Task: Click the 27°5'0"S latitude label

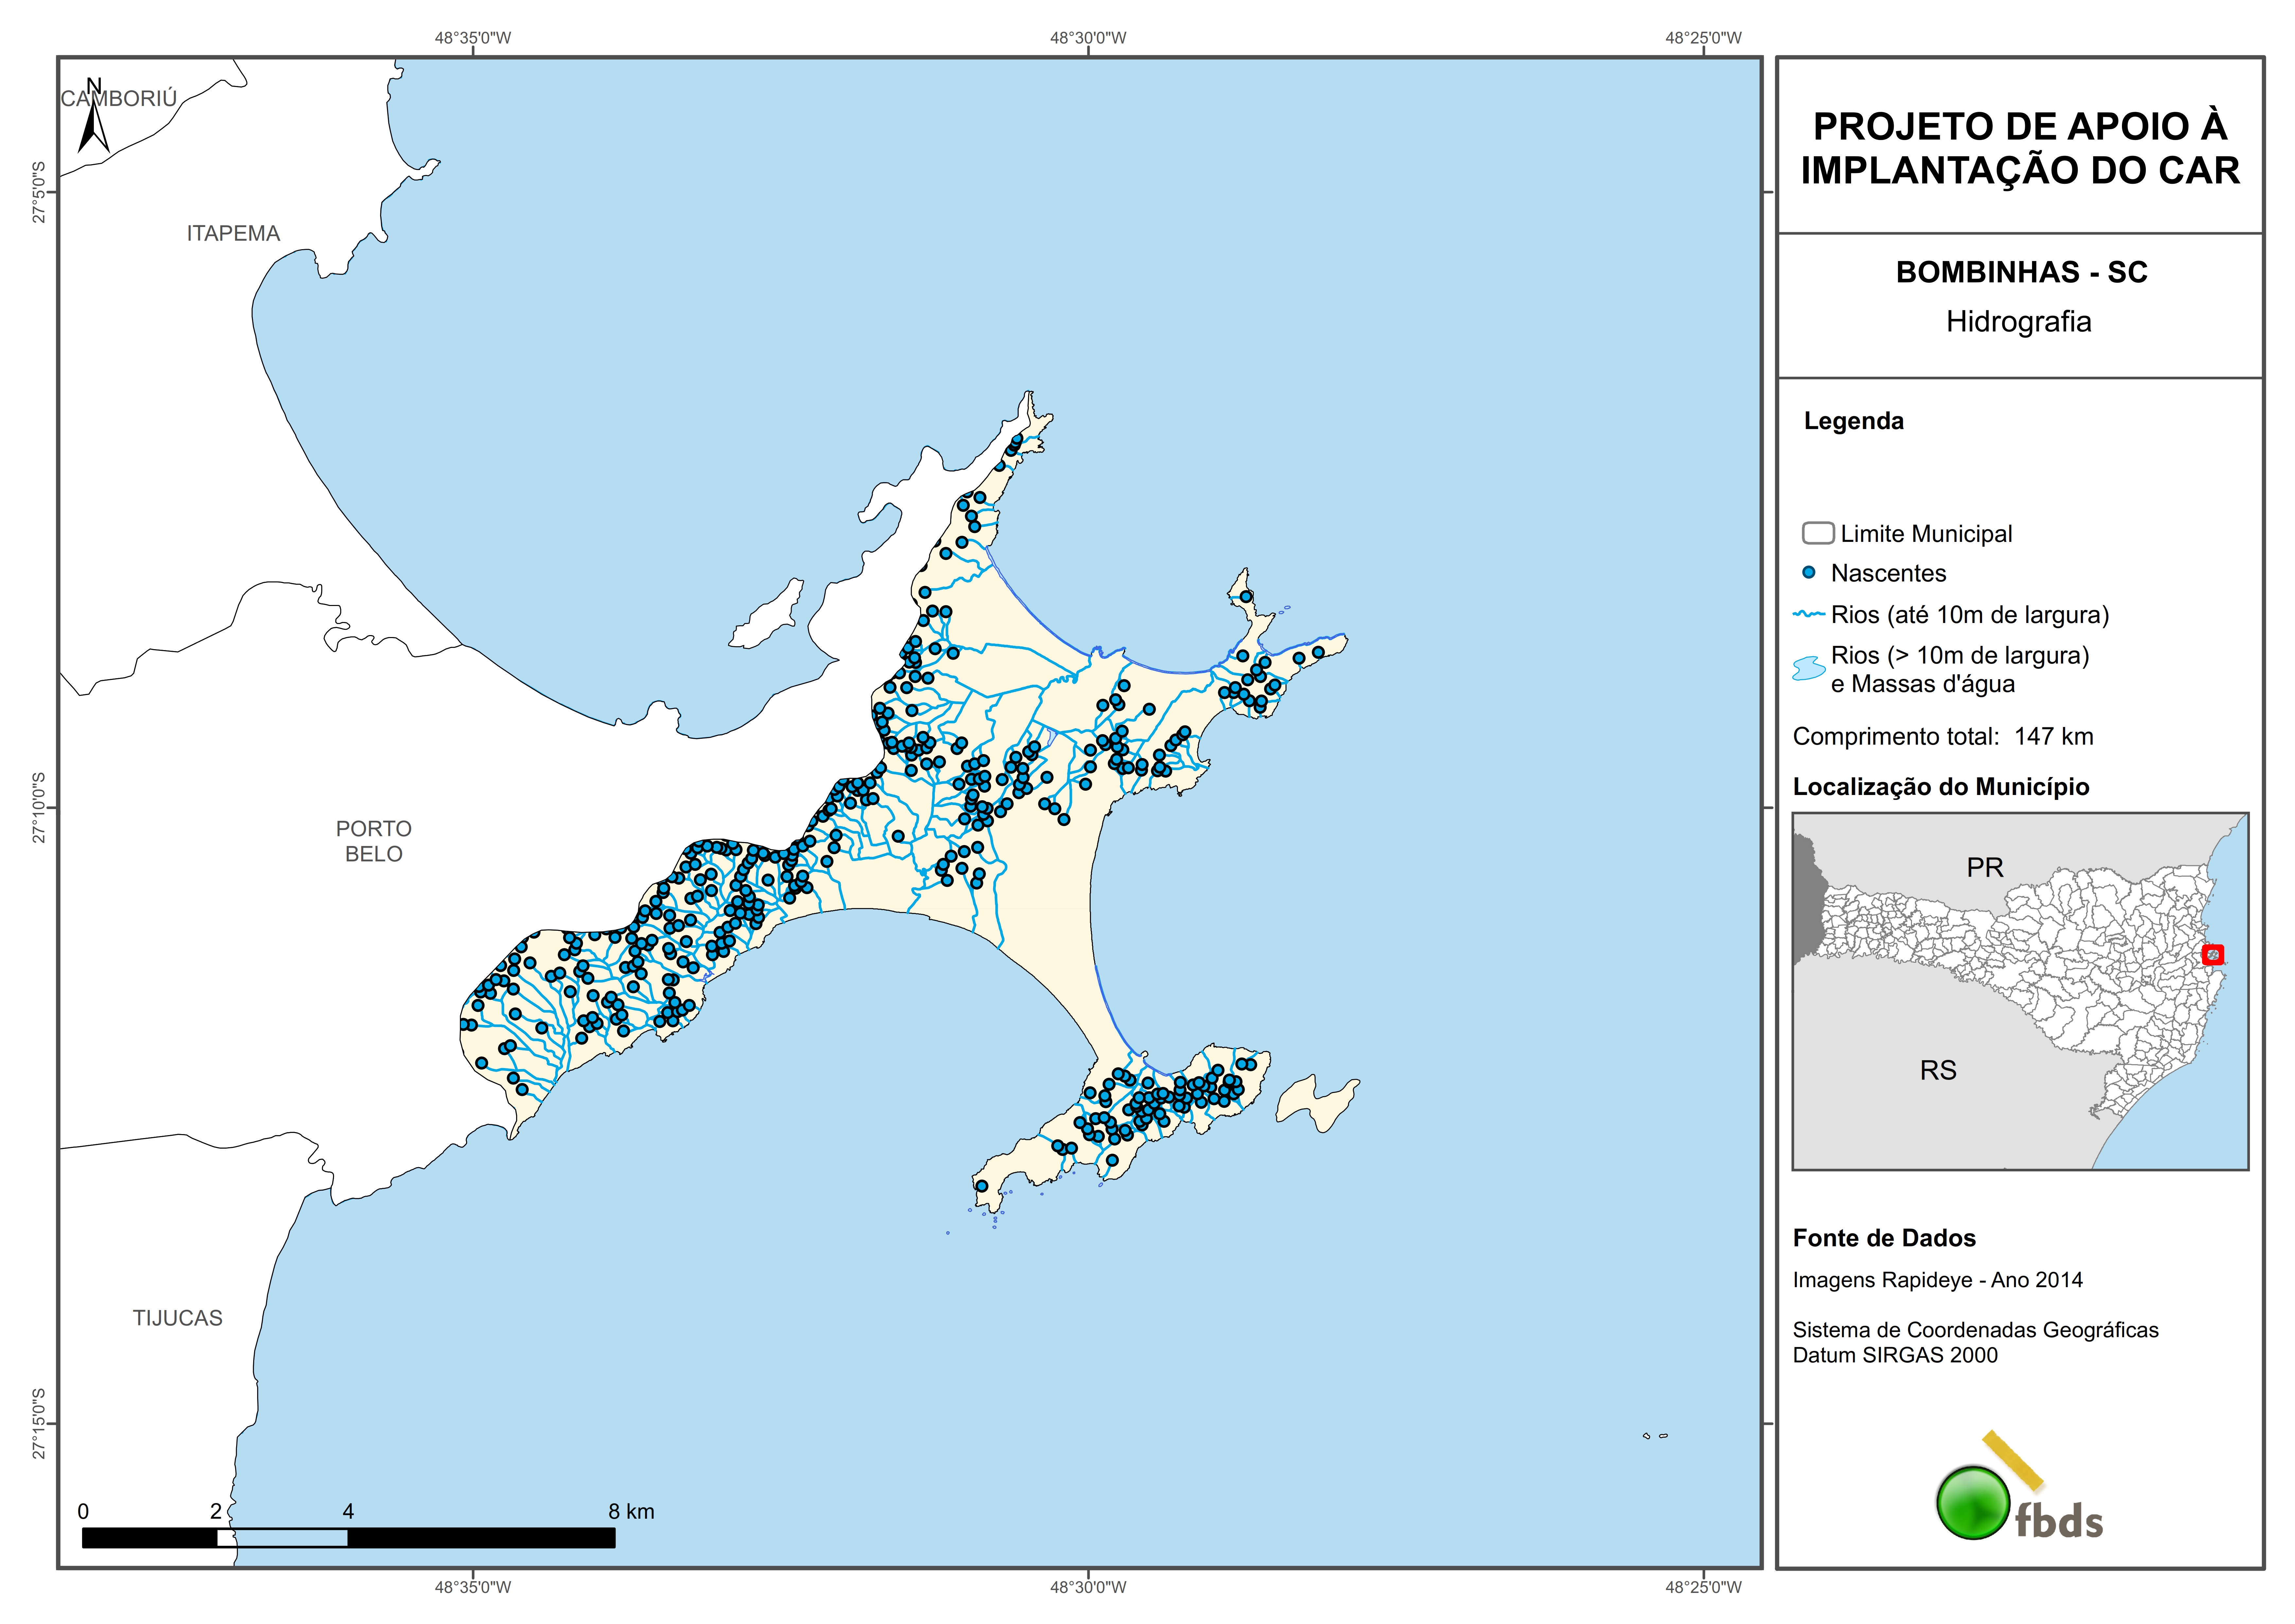Action: (39, 192)
